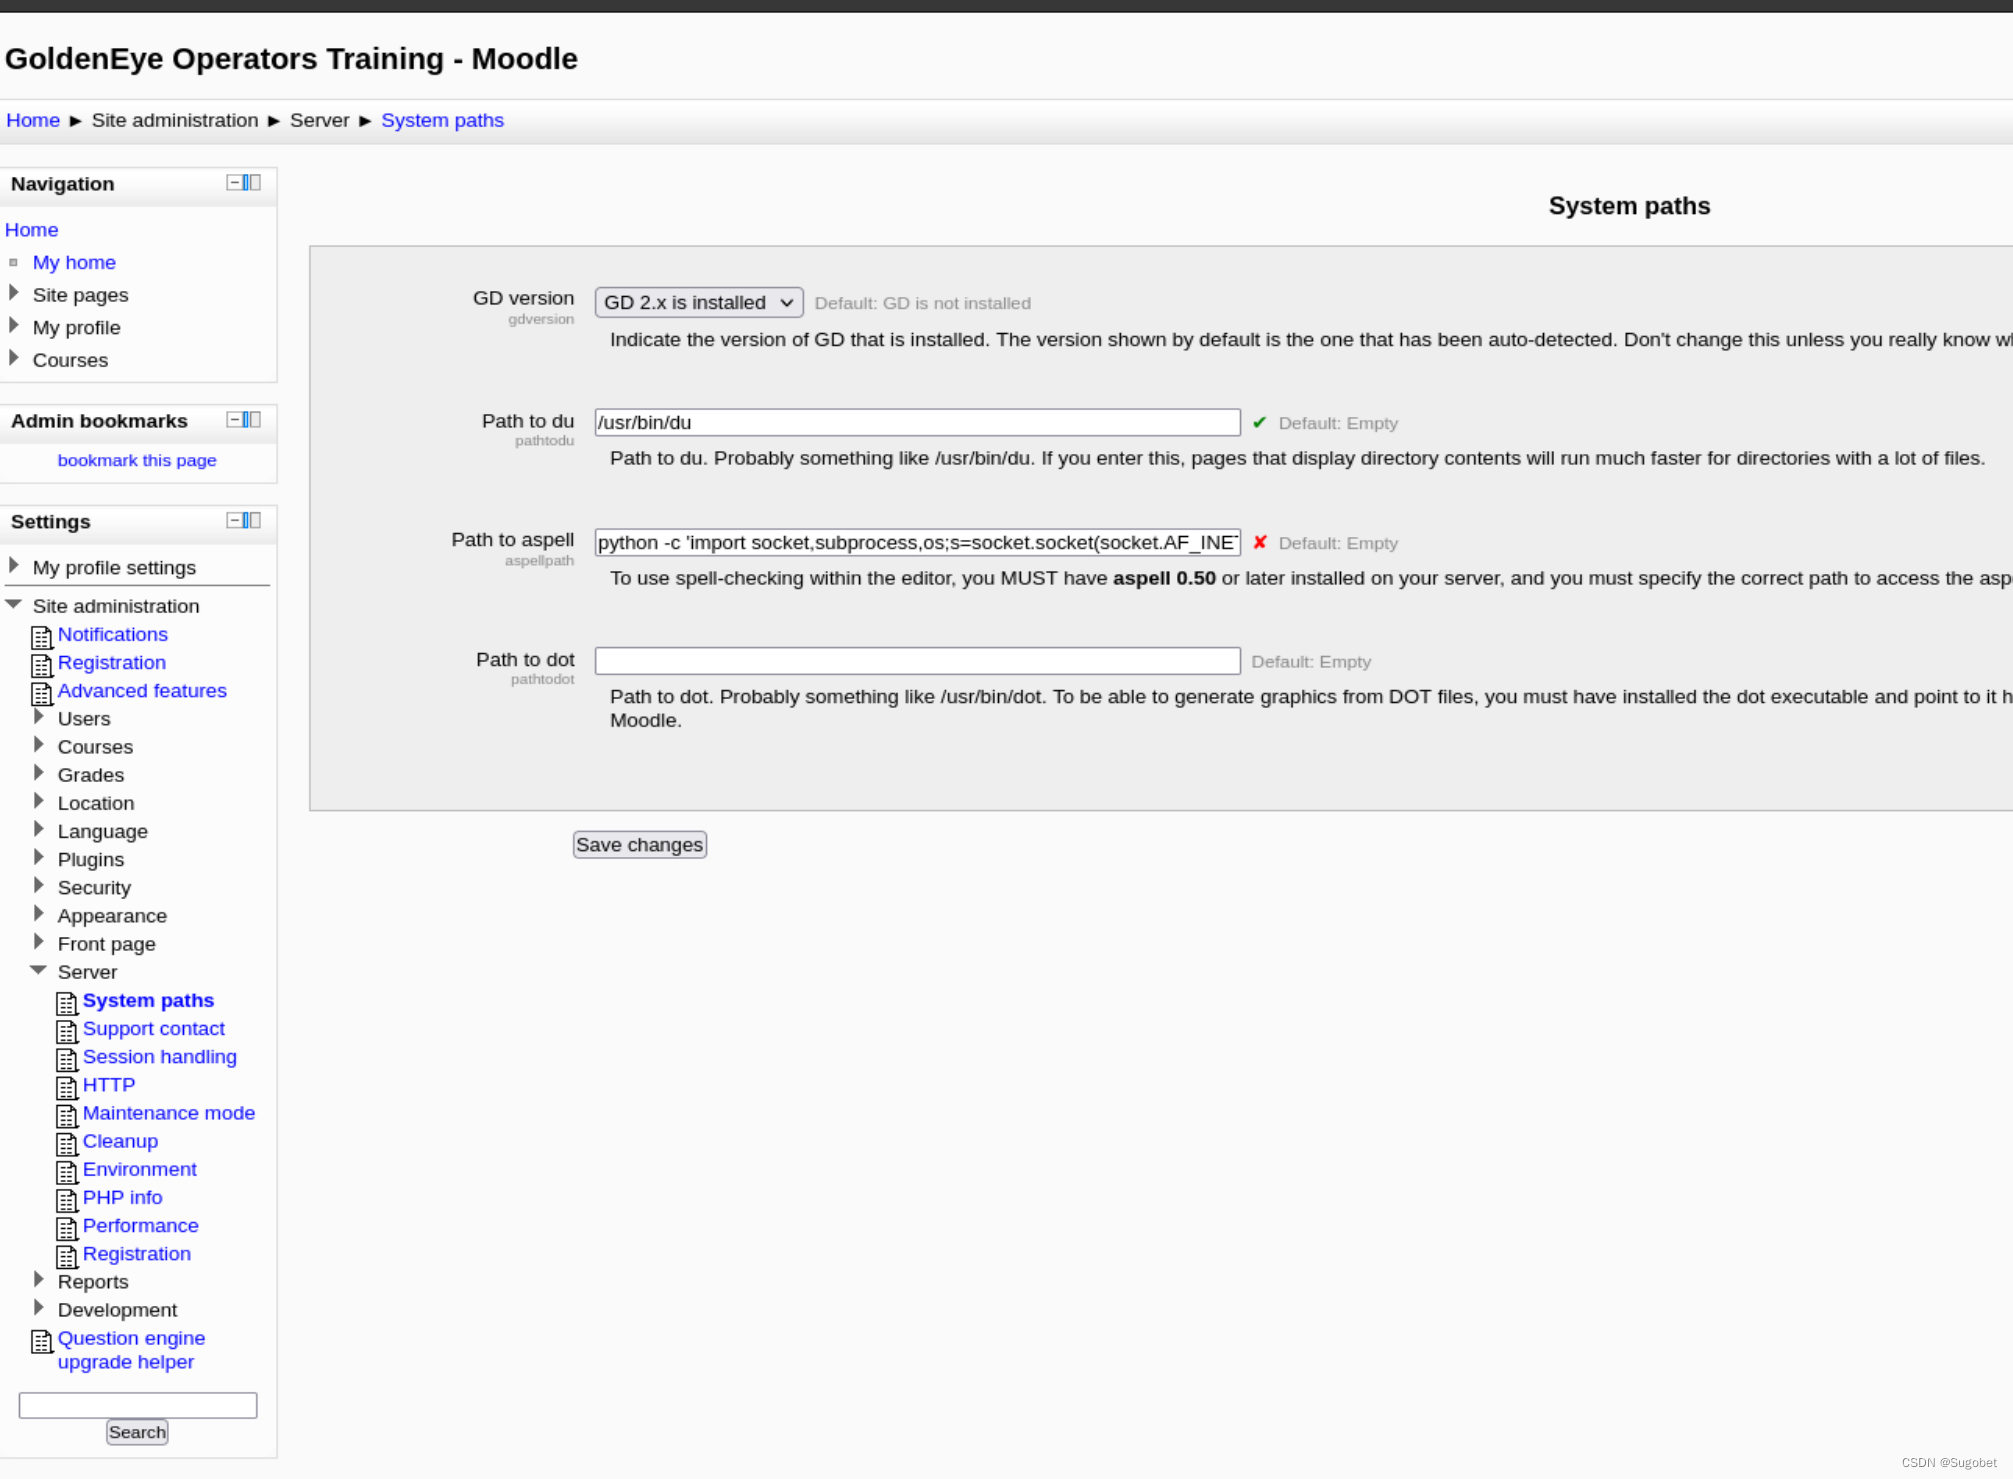Open the GD version dropdown
This screenshot has height=1479, width=2013.
(x=698, y=303)
